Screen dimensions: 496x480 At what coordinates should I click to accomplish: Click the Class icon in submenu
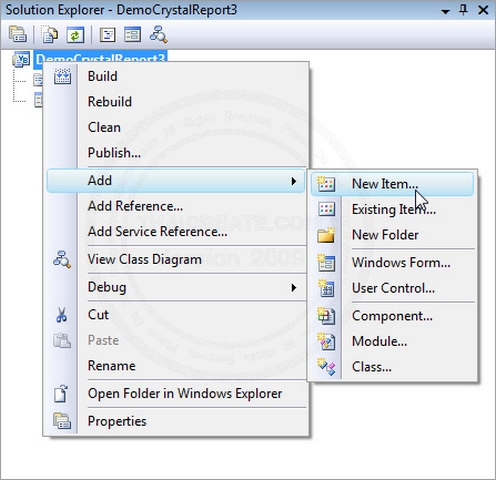326,367
